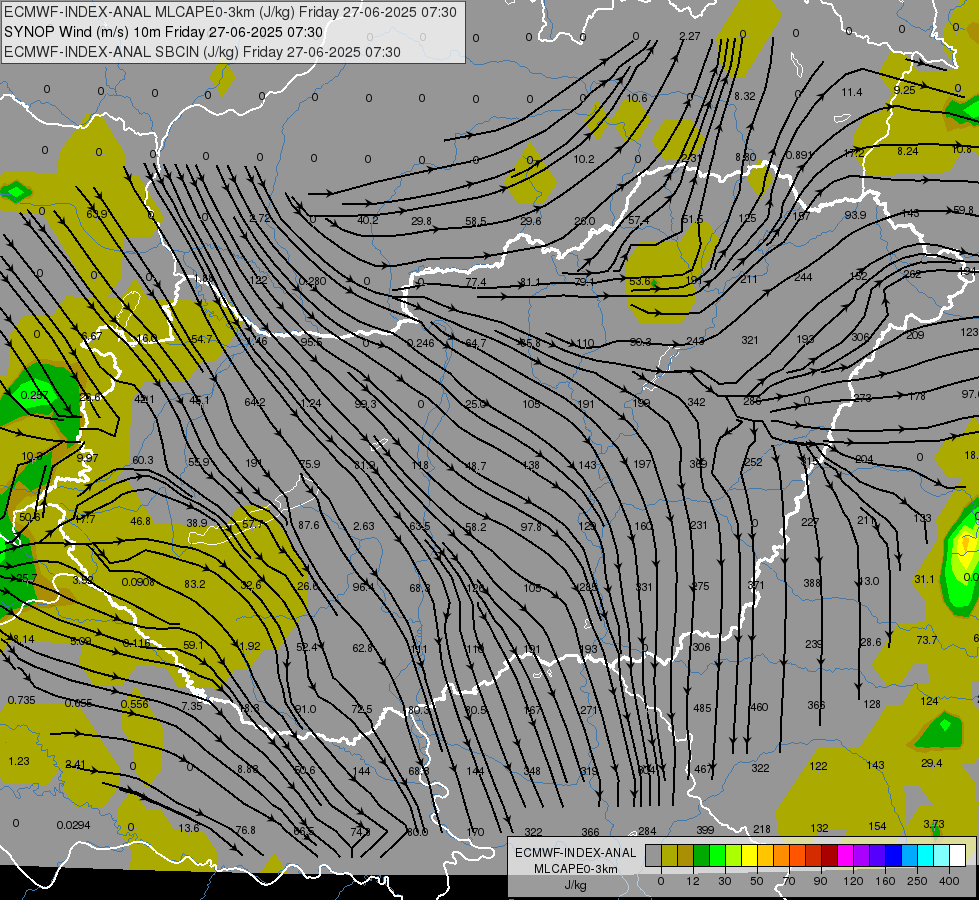Viewport: 979px width, 900px height.
Task: Click the map value 218
Action: 762,829
